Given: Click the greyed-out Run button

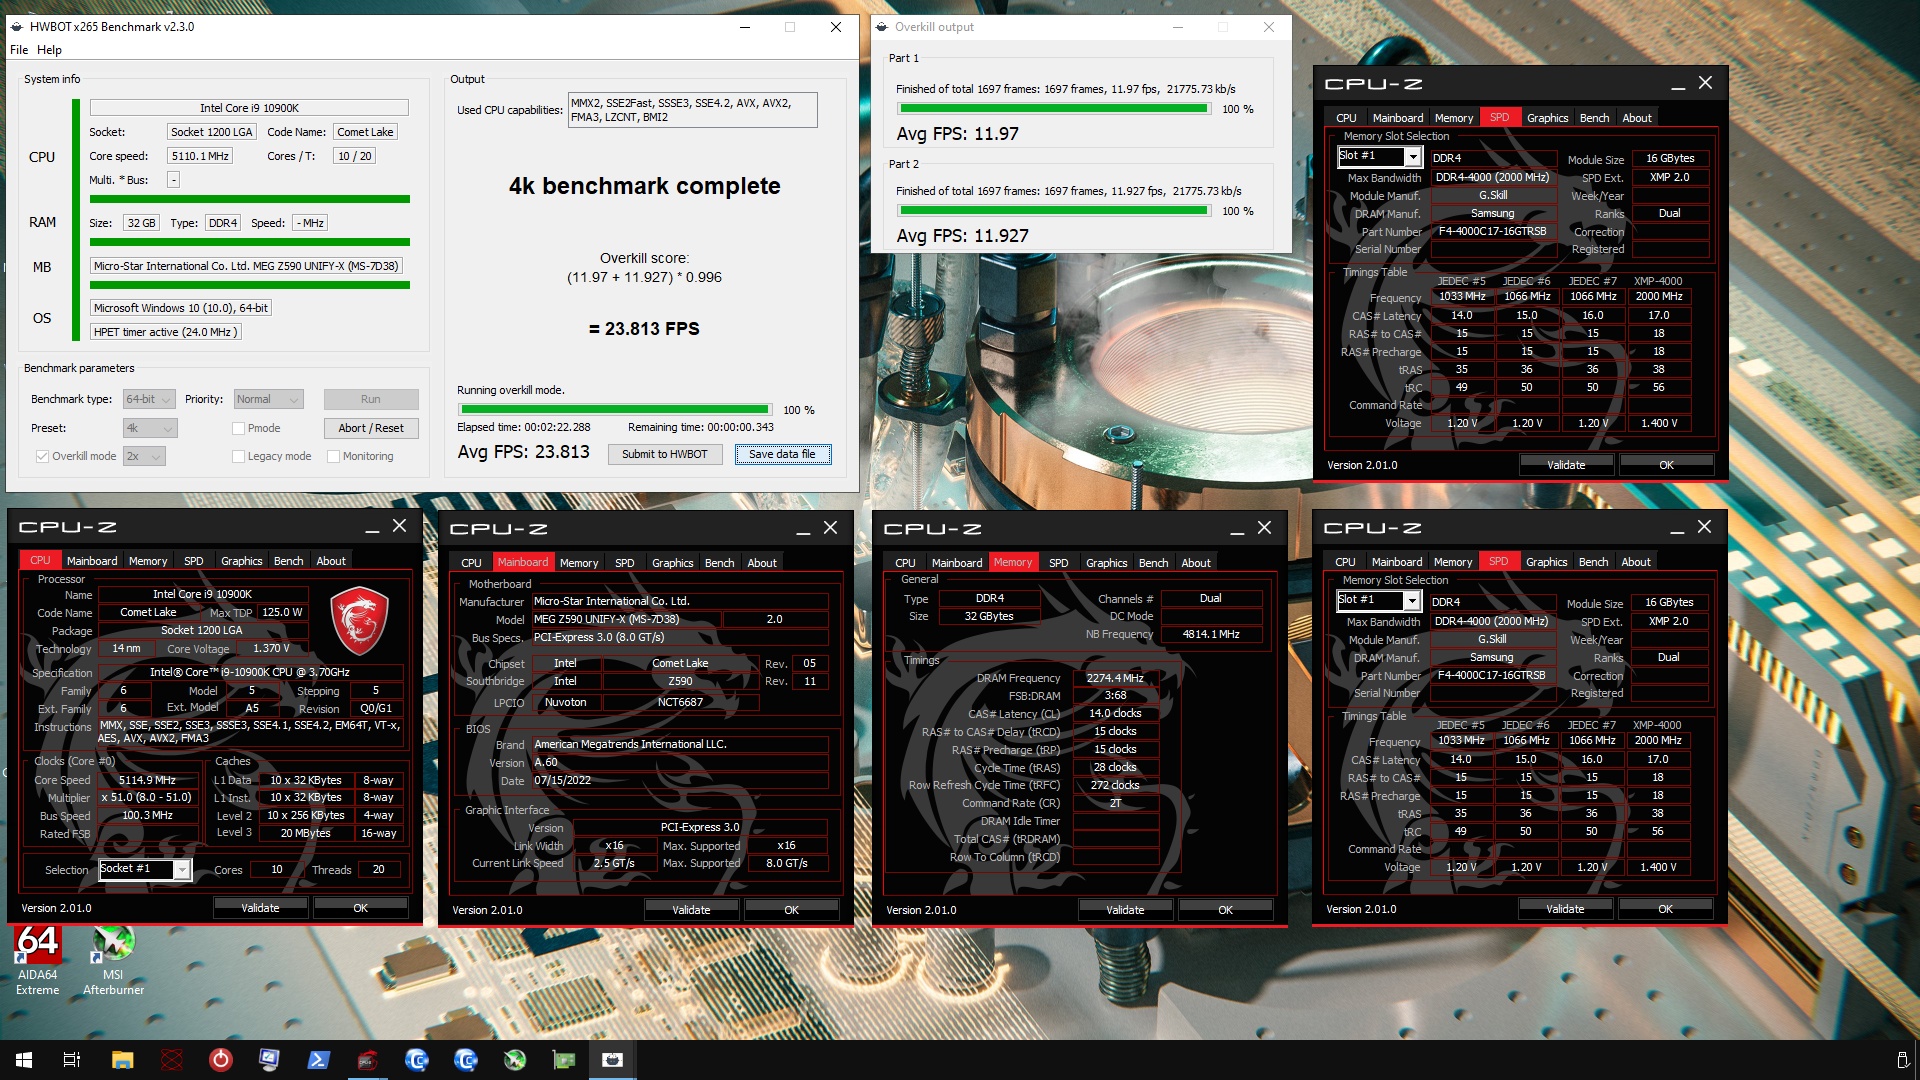Looking at the screenshot, I should 370,399.
